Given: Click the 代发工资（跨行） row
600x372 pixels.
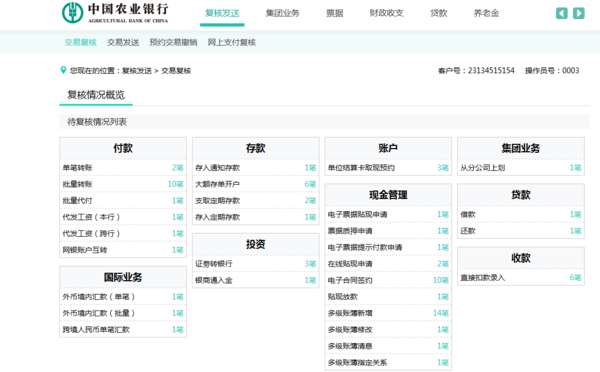Looking at the screenshot, I should pyautogui.click(x=123, y=233).
